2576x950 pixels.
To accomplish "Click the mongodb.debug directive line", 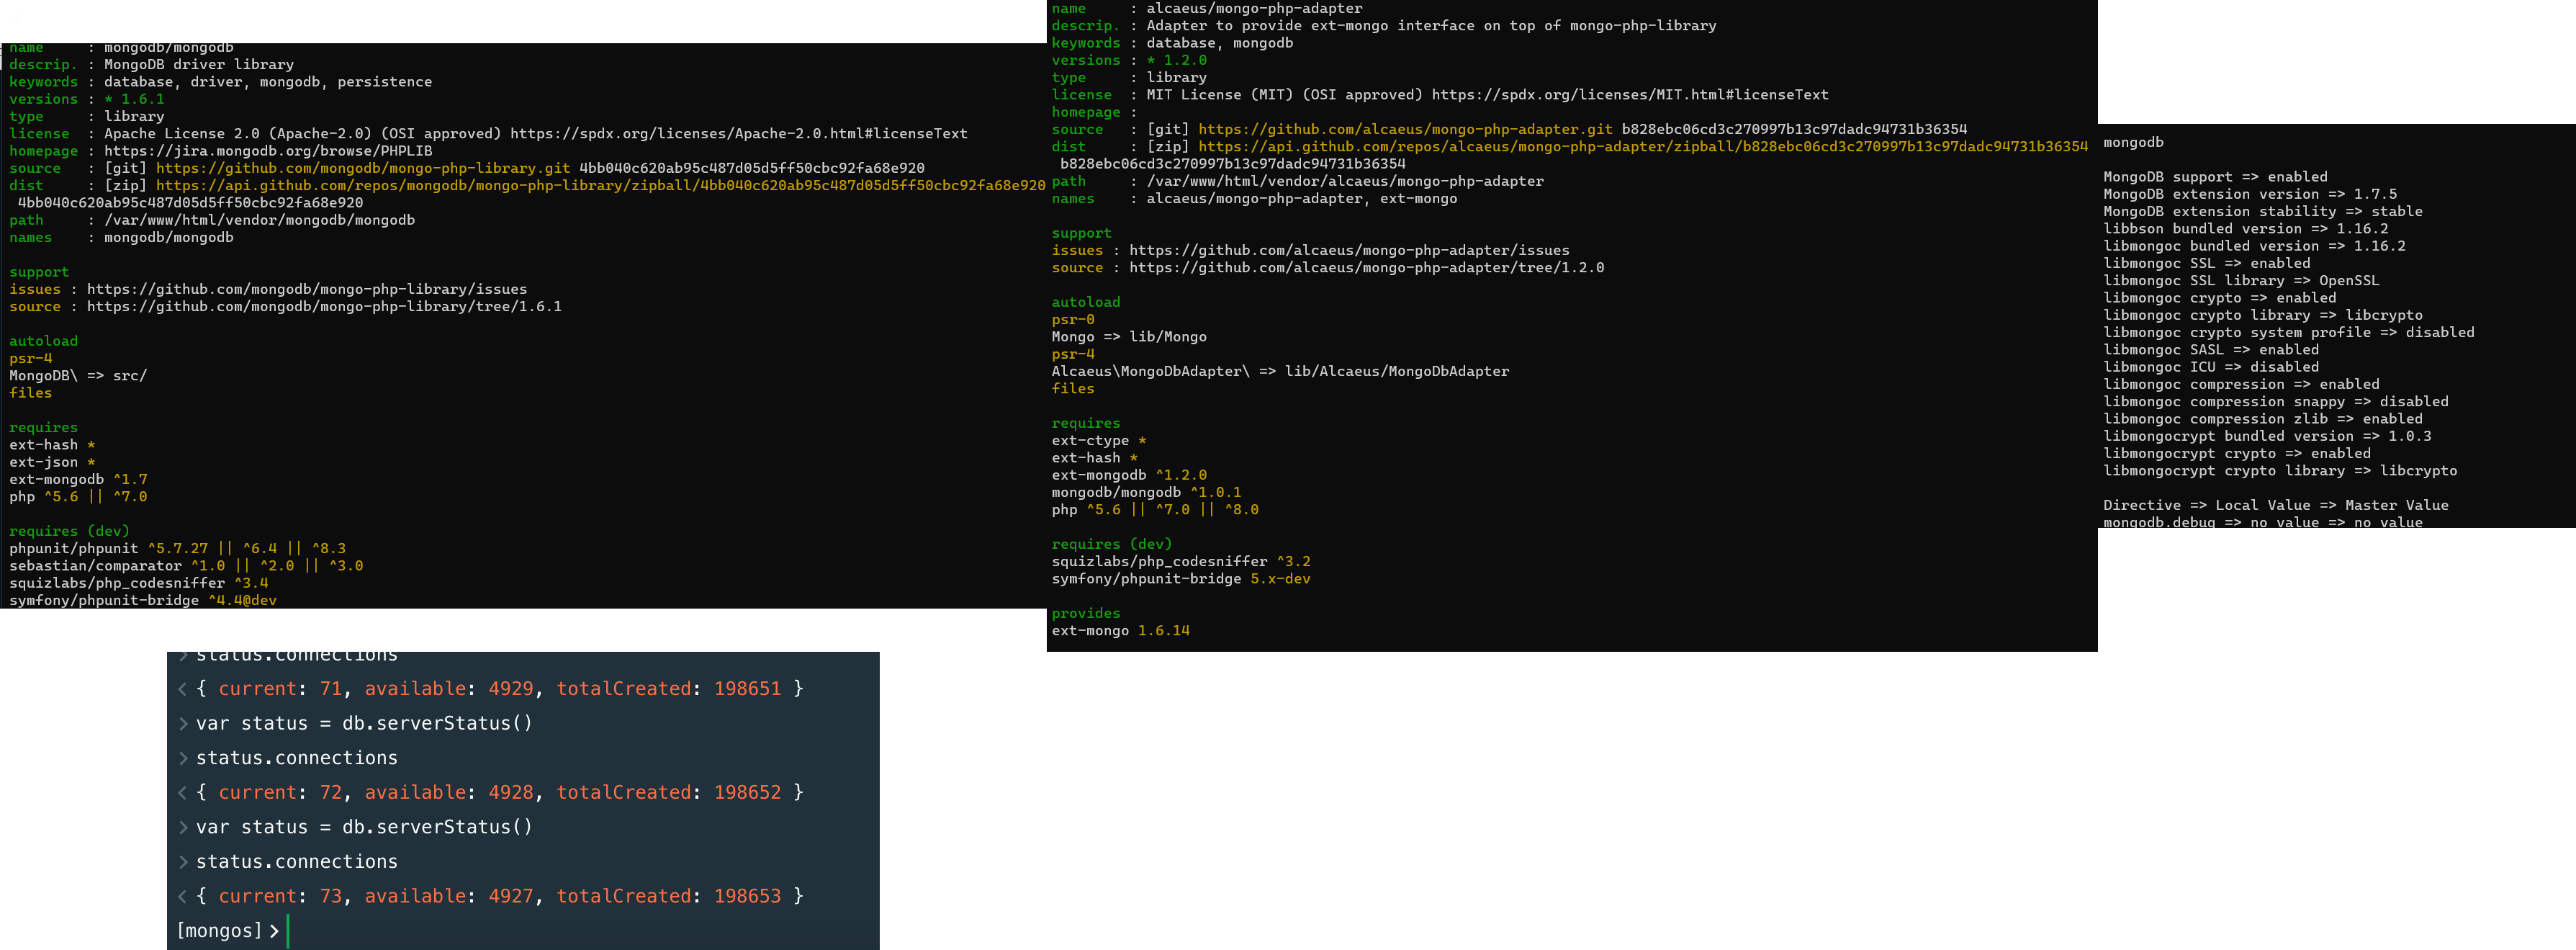I will point(2262,522).
